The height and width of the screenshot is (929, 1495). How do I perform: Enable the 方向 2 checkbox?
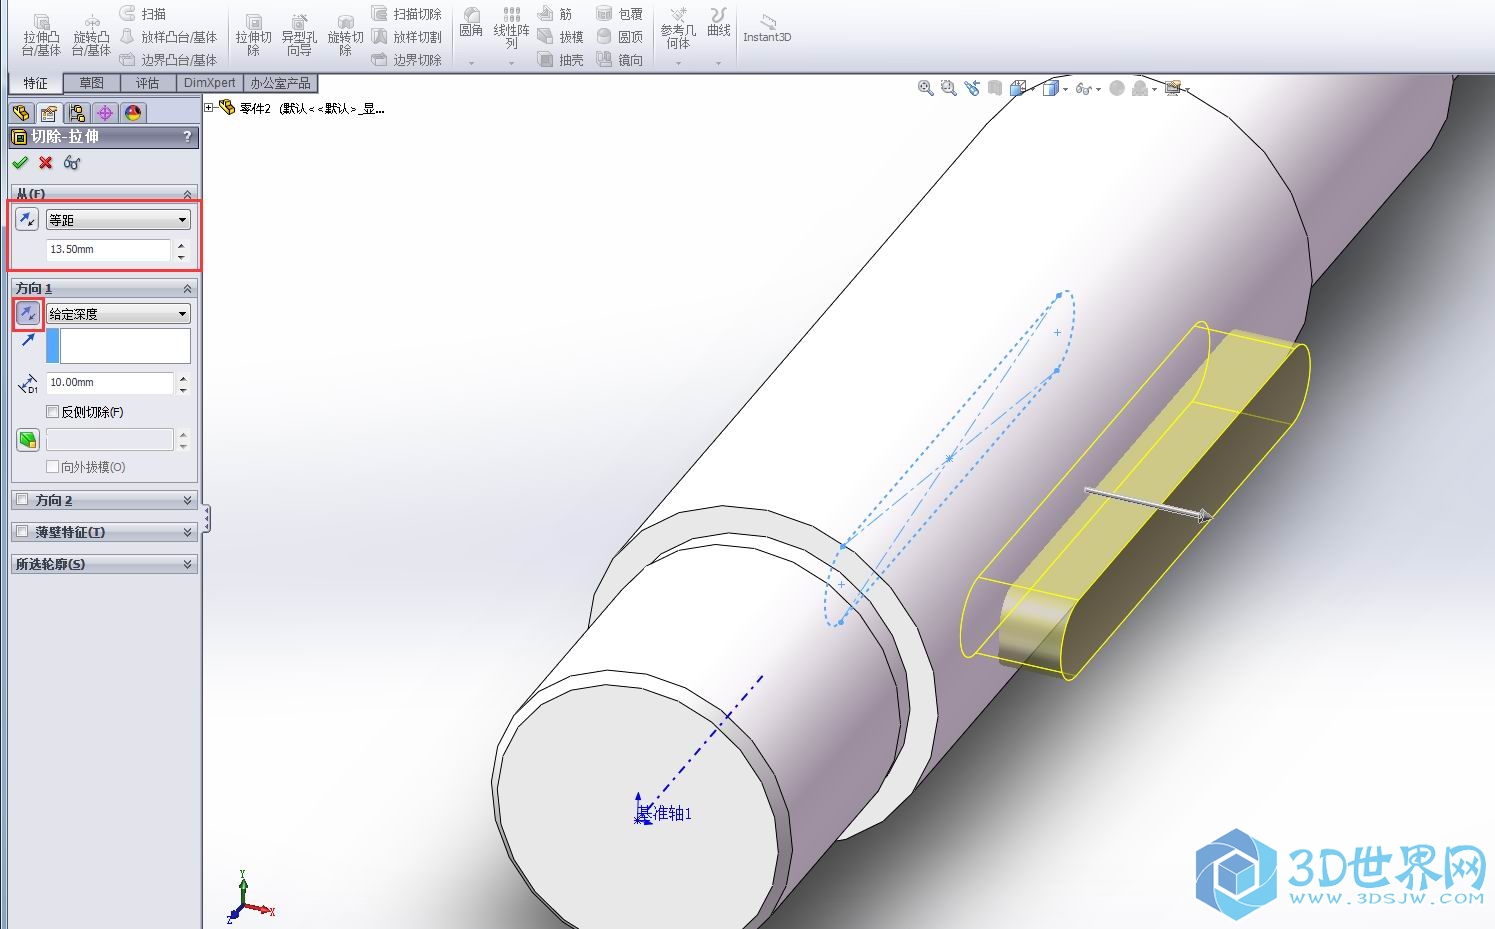[x=22, y=500]
